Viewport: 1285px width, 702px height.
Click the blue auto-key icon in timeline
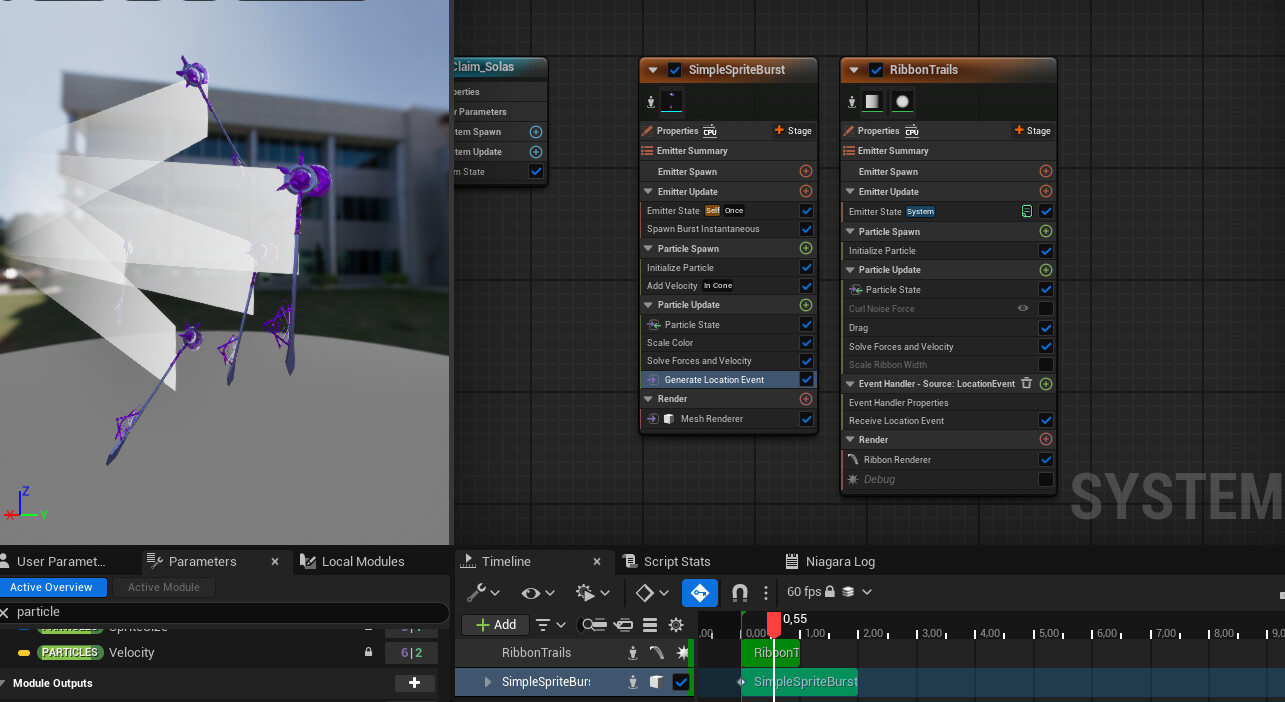(700, 593)
